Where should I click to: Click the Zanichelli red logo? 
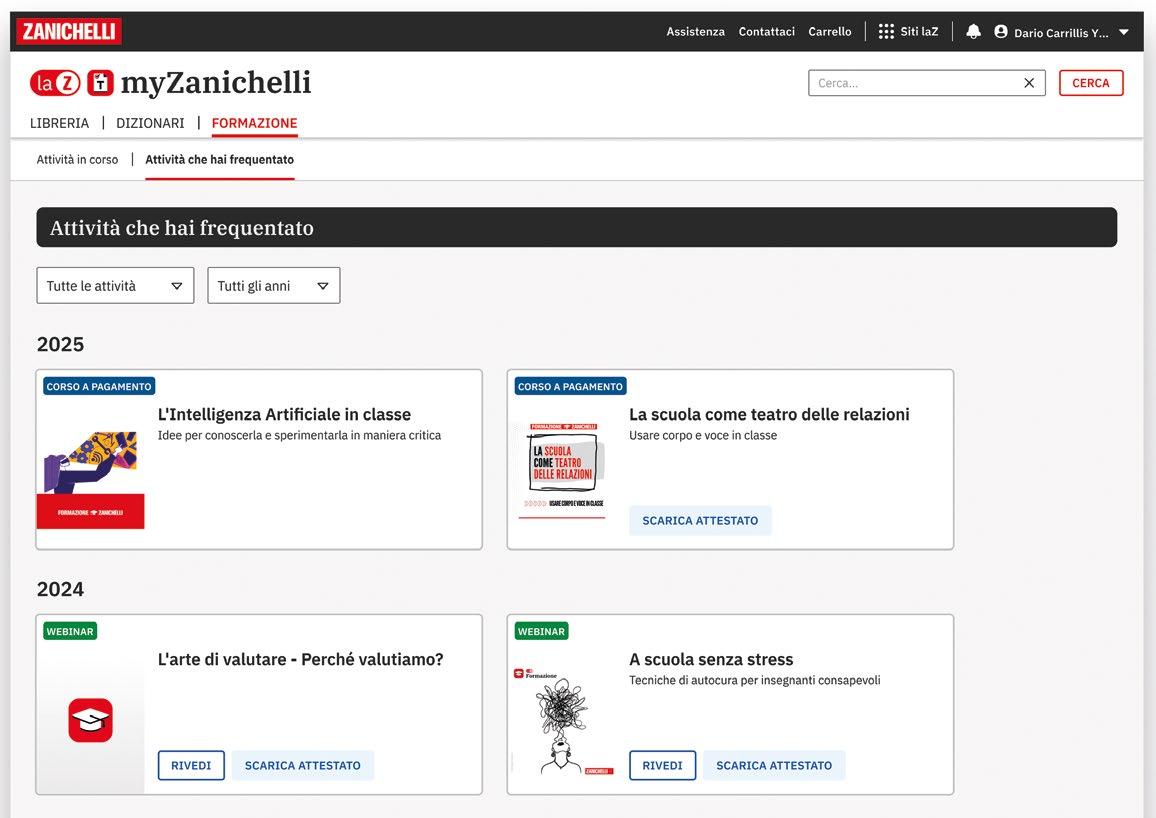[69, 32]
